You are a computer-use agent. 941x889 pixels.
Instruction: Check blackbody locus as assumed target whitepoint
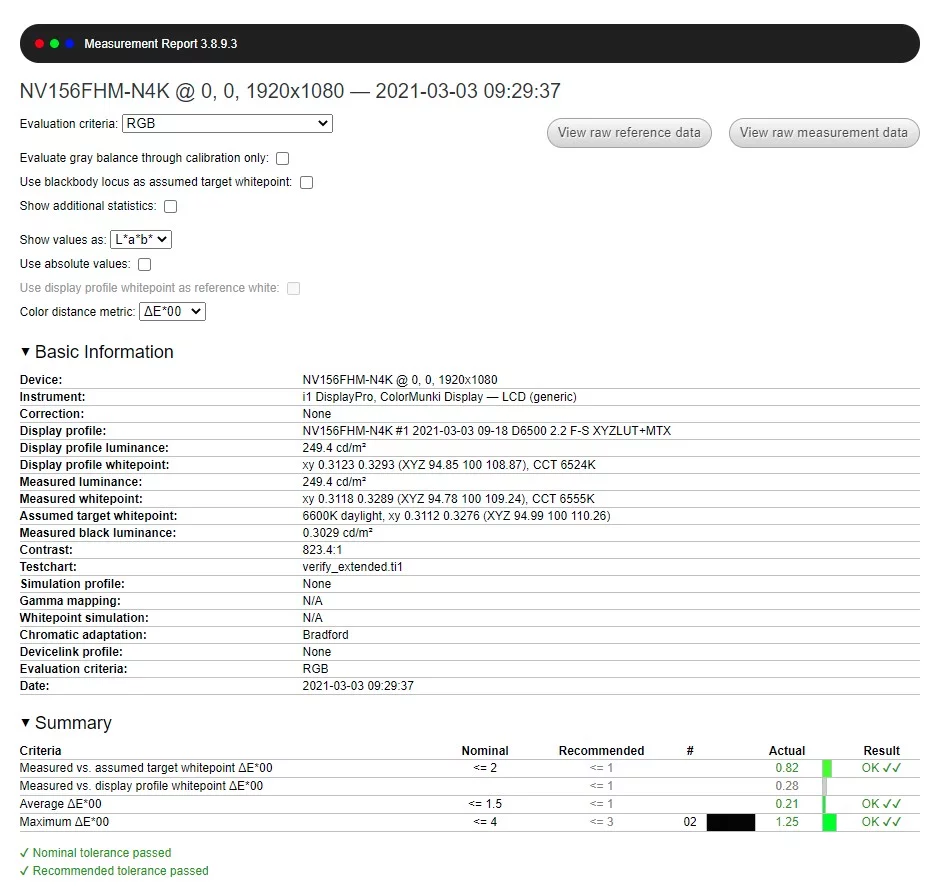pyautogui.click(x=306, y=182)
